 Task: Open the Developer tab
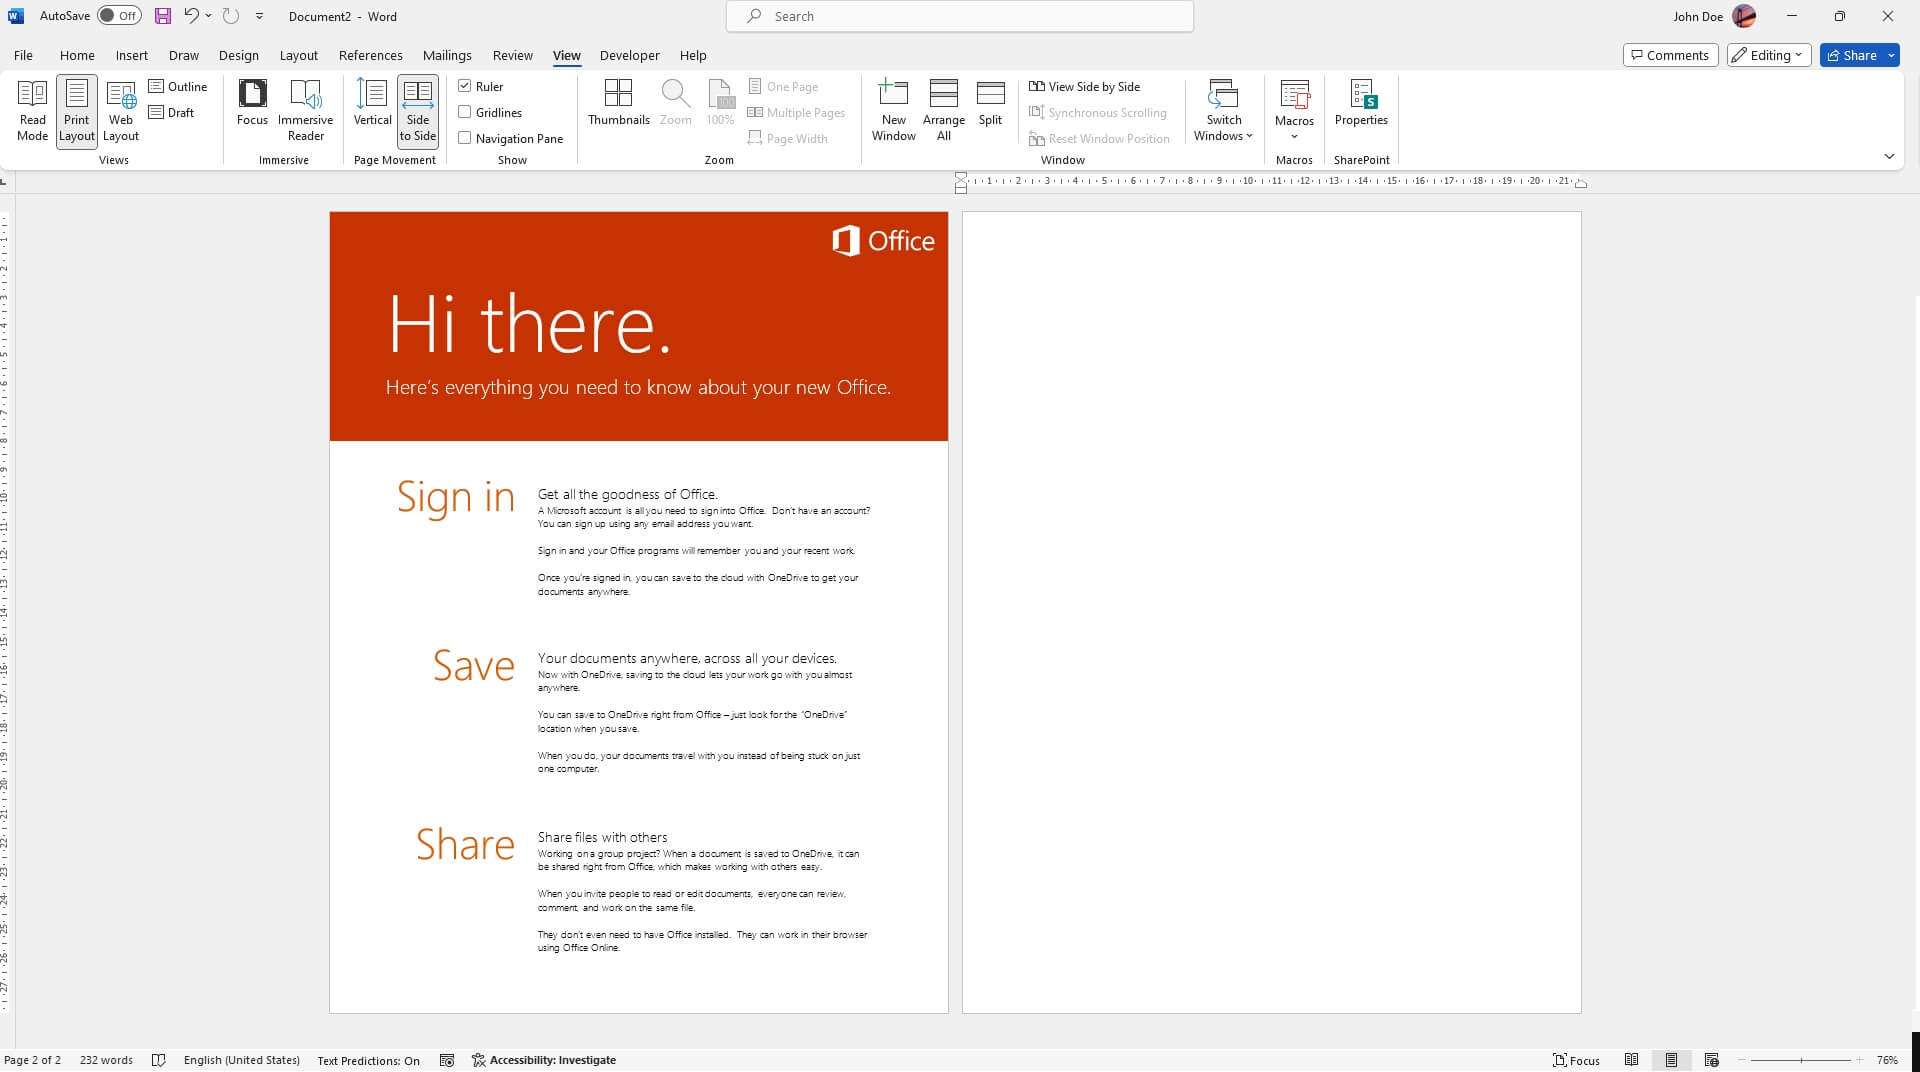tap(629, 55)
